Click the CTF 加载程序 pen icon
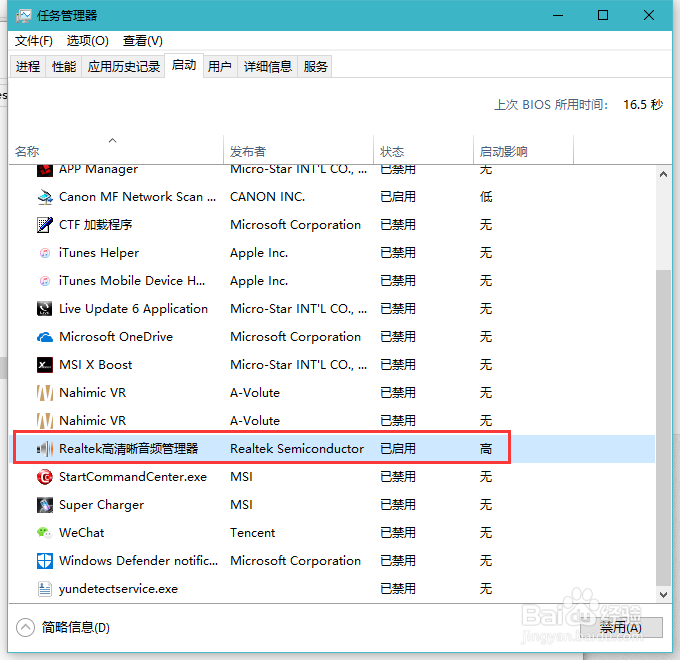Screen dimensions: 680x660 click(x=45, y=225)
